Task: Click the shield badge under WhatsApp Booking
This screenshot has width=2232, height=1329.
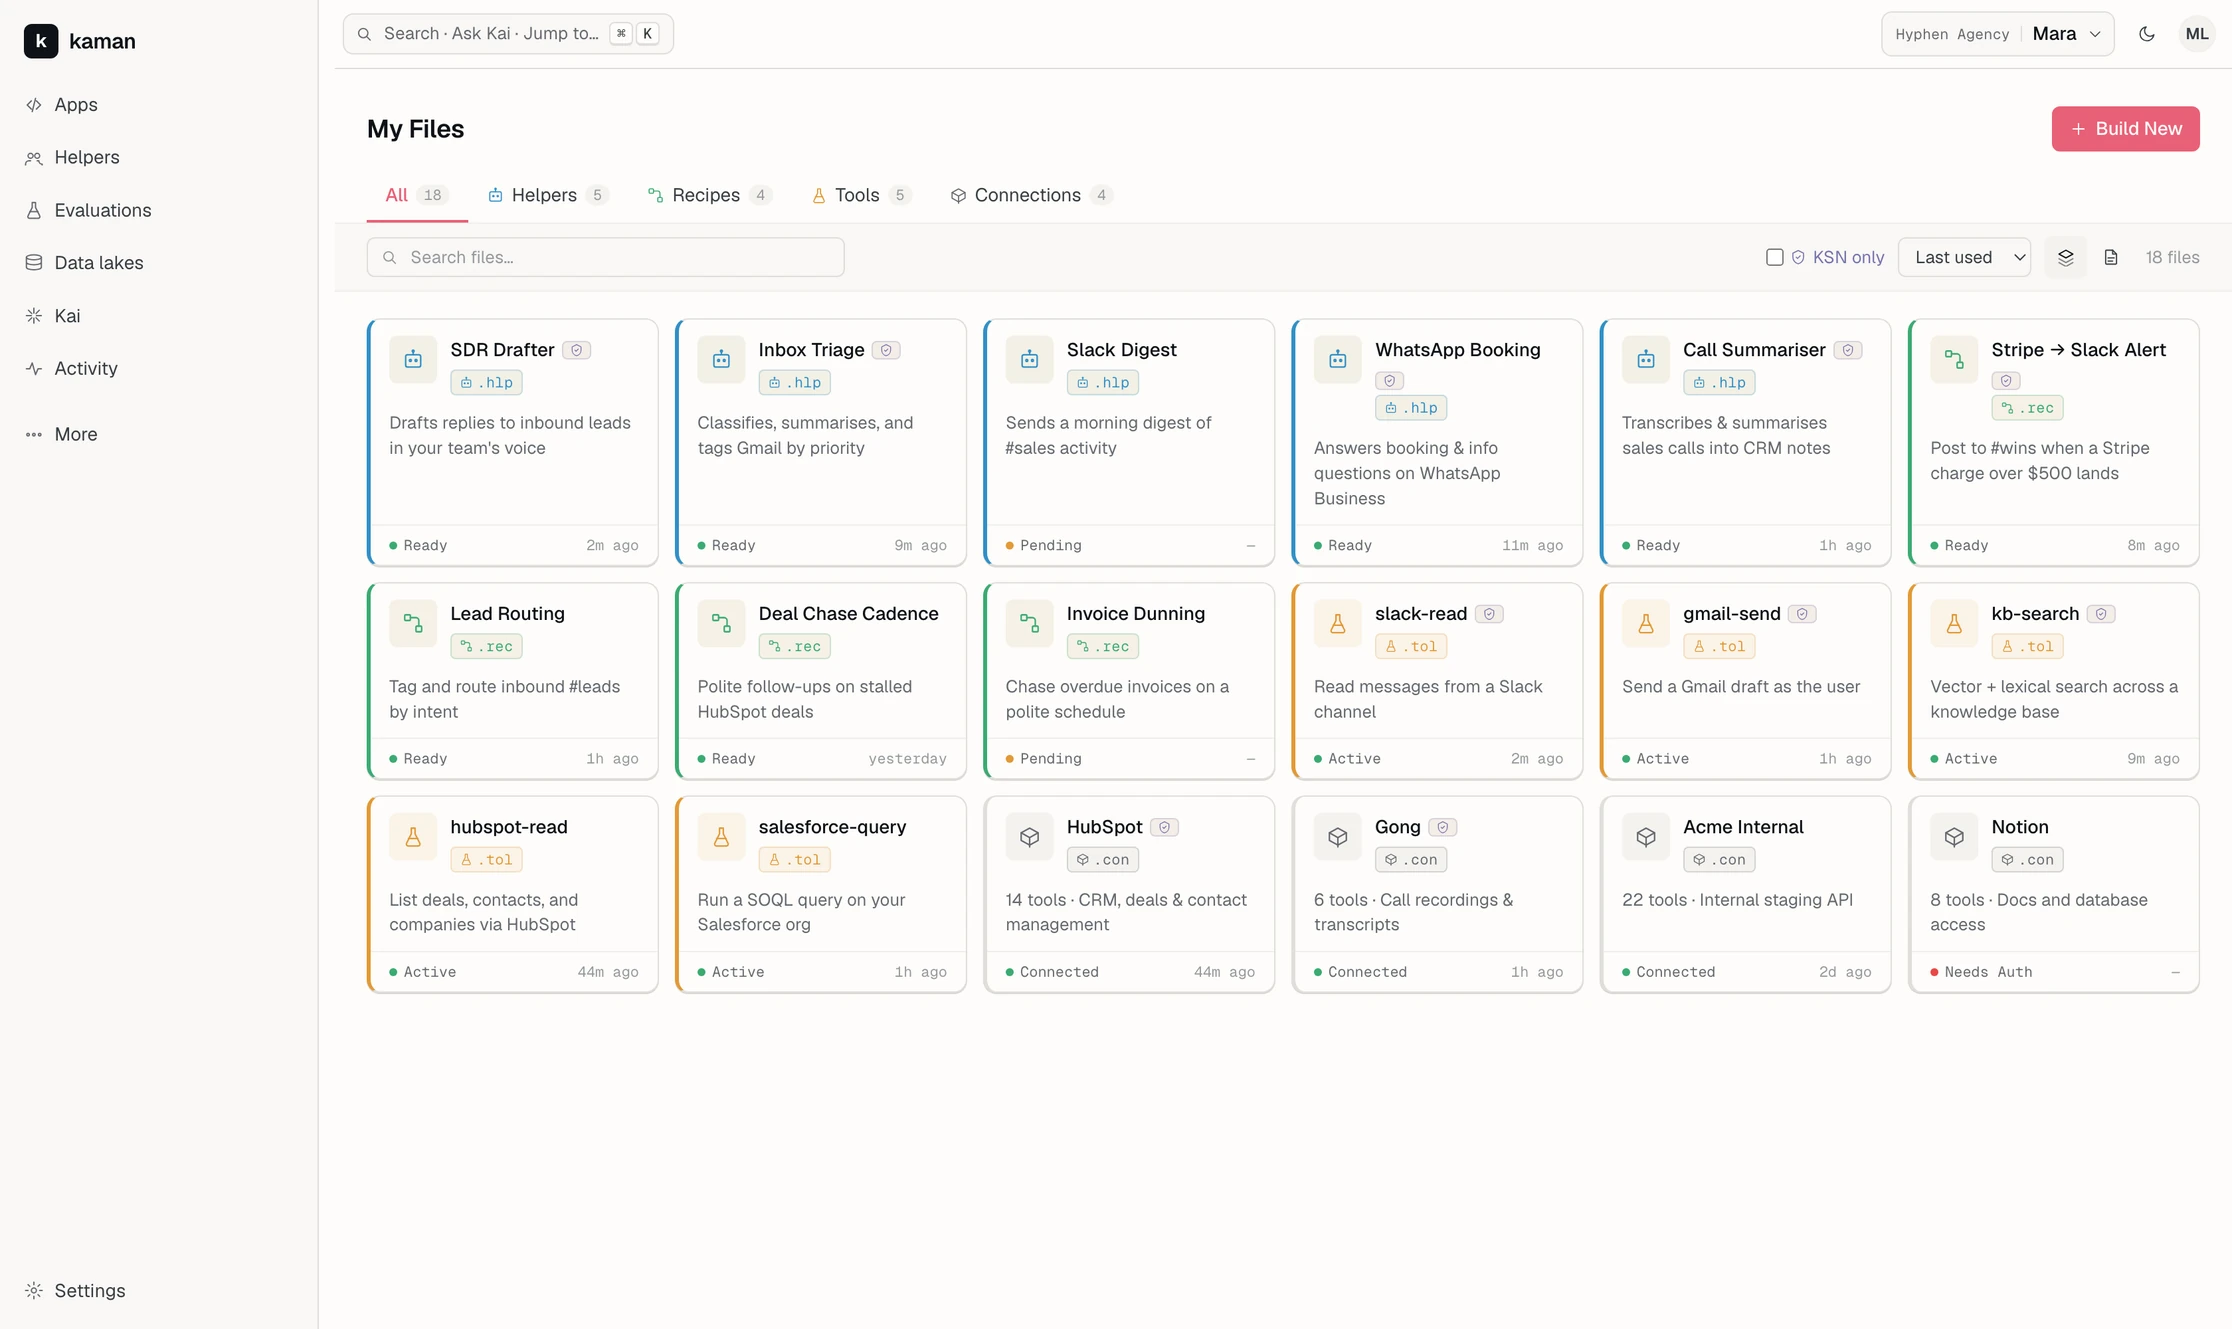Action: [1390, 381]
